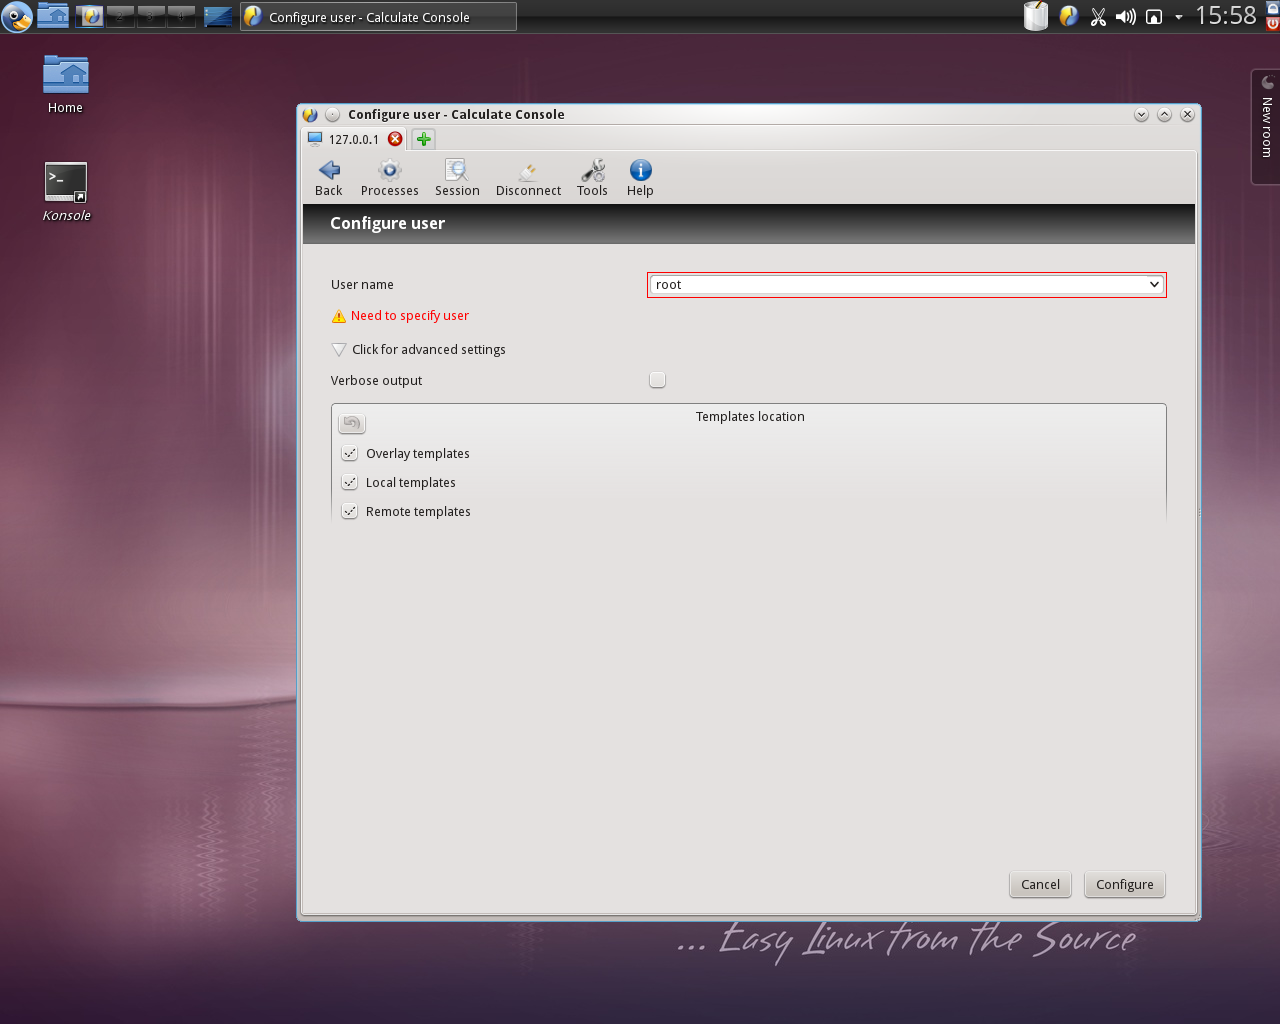
Task: Click the Klipper scissors tray icon
Action: coord(1098,17)
